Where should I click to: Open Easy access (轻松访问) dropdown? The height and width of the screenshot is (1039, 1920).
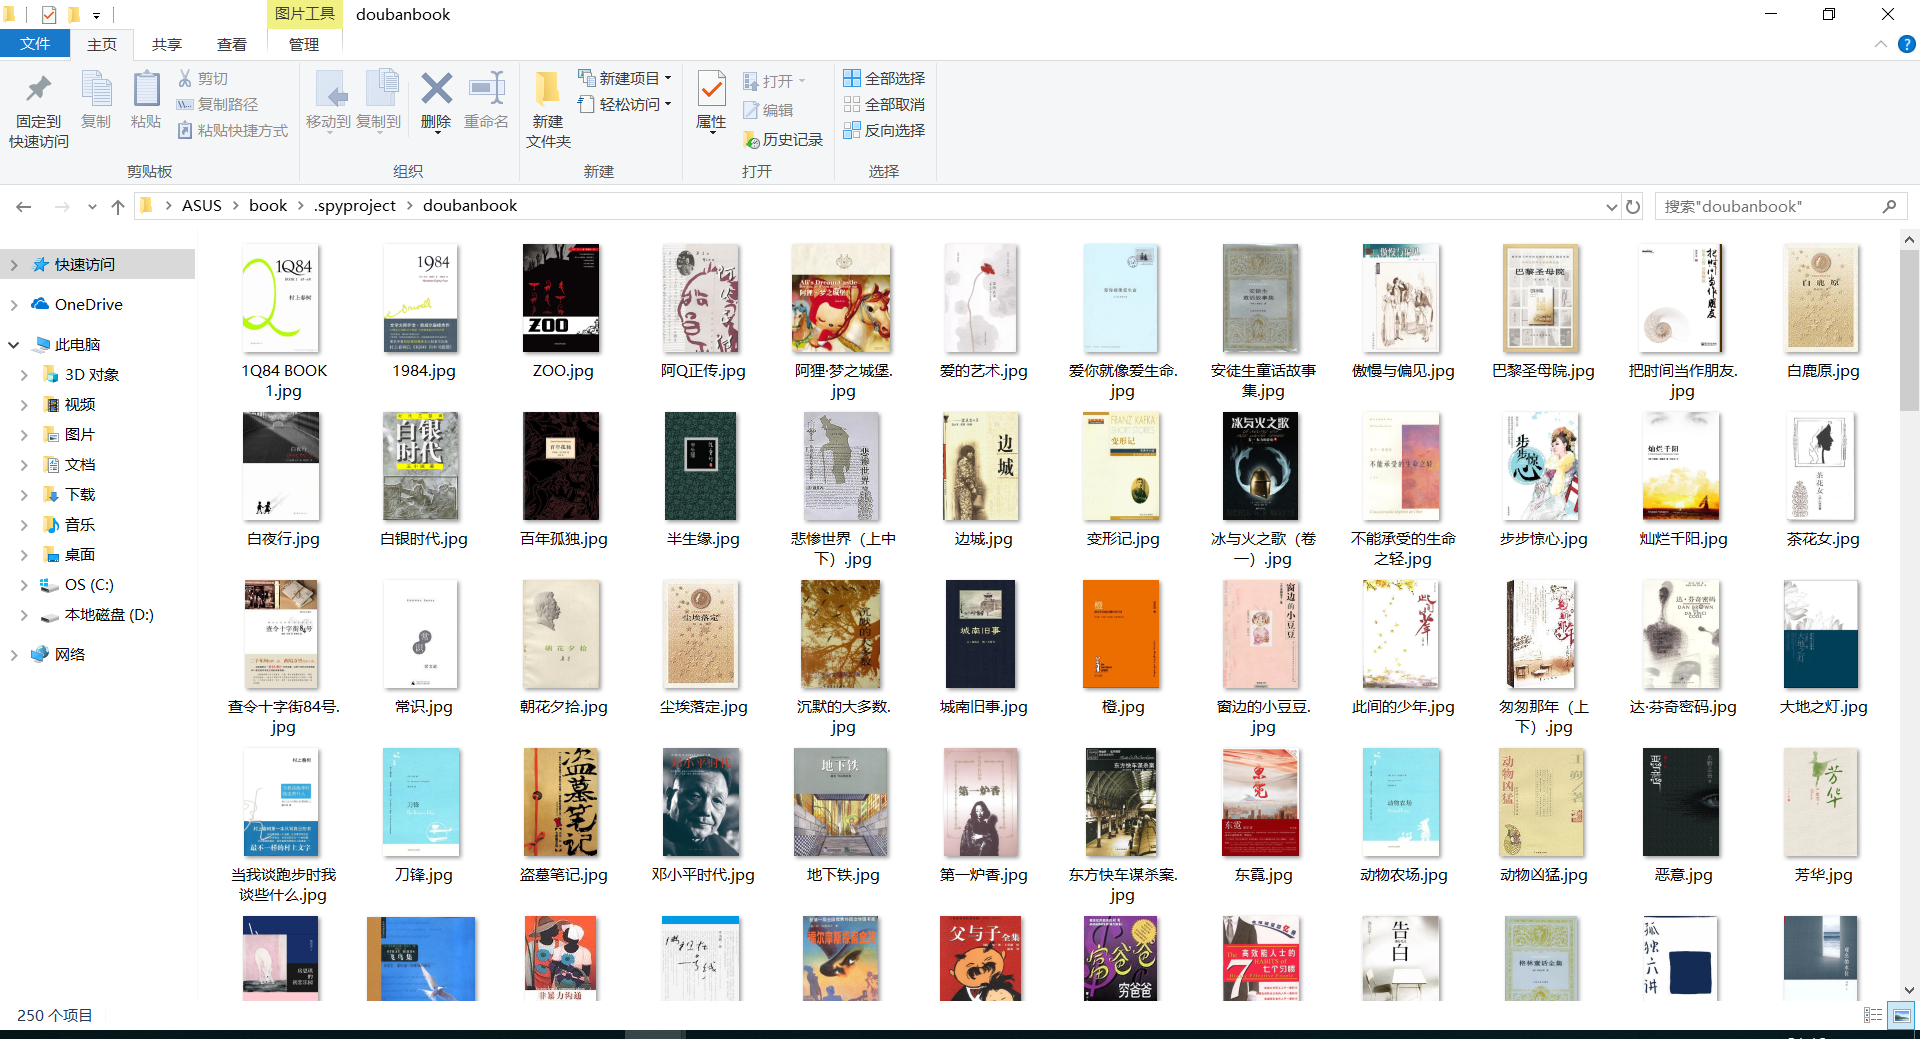[625, 104]
